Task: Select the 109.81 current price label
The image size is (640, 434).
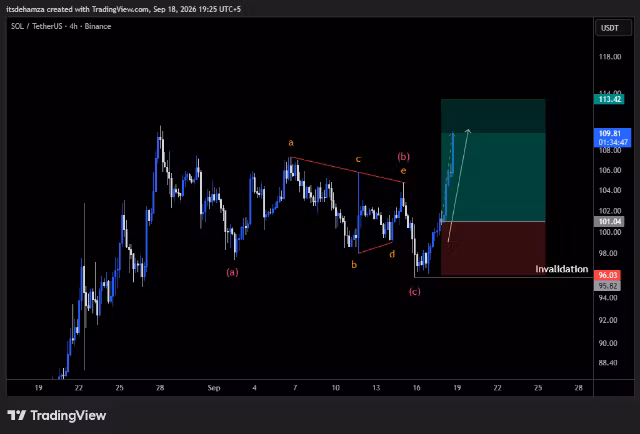Action: point(612,138)
